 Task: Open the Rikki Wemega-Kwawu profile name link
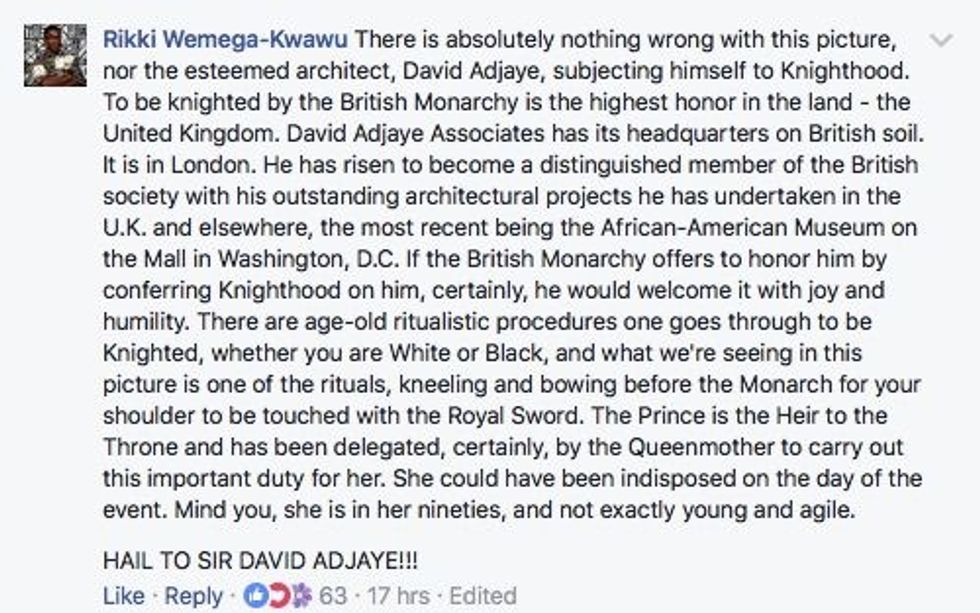(x=225, y=39)
